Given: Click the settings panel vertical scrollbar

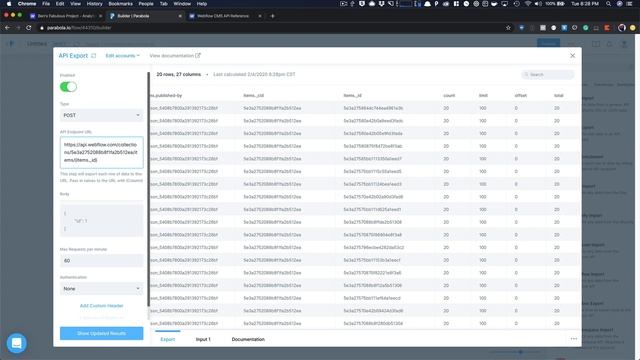Looking at the screenshot, I should [148, 189].
